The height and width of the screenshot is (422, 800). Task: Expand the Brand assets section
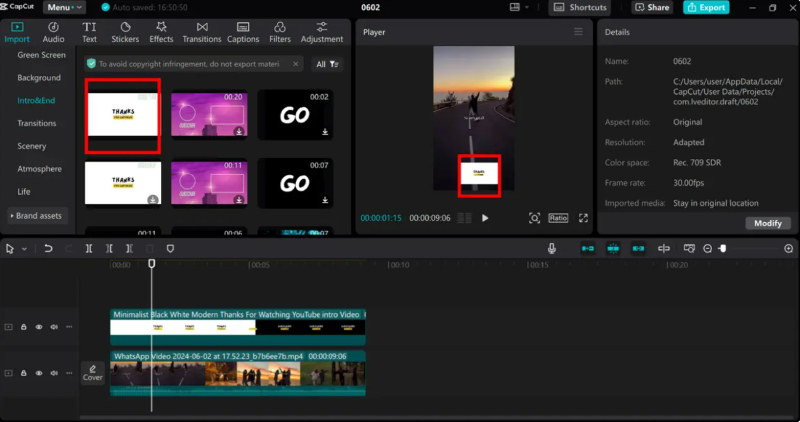pos(36,215)
